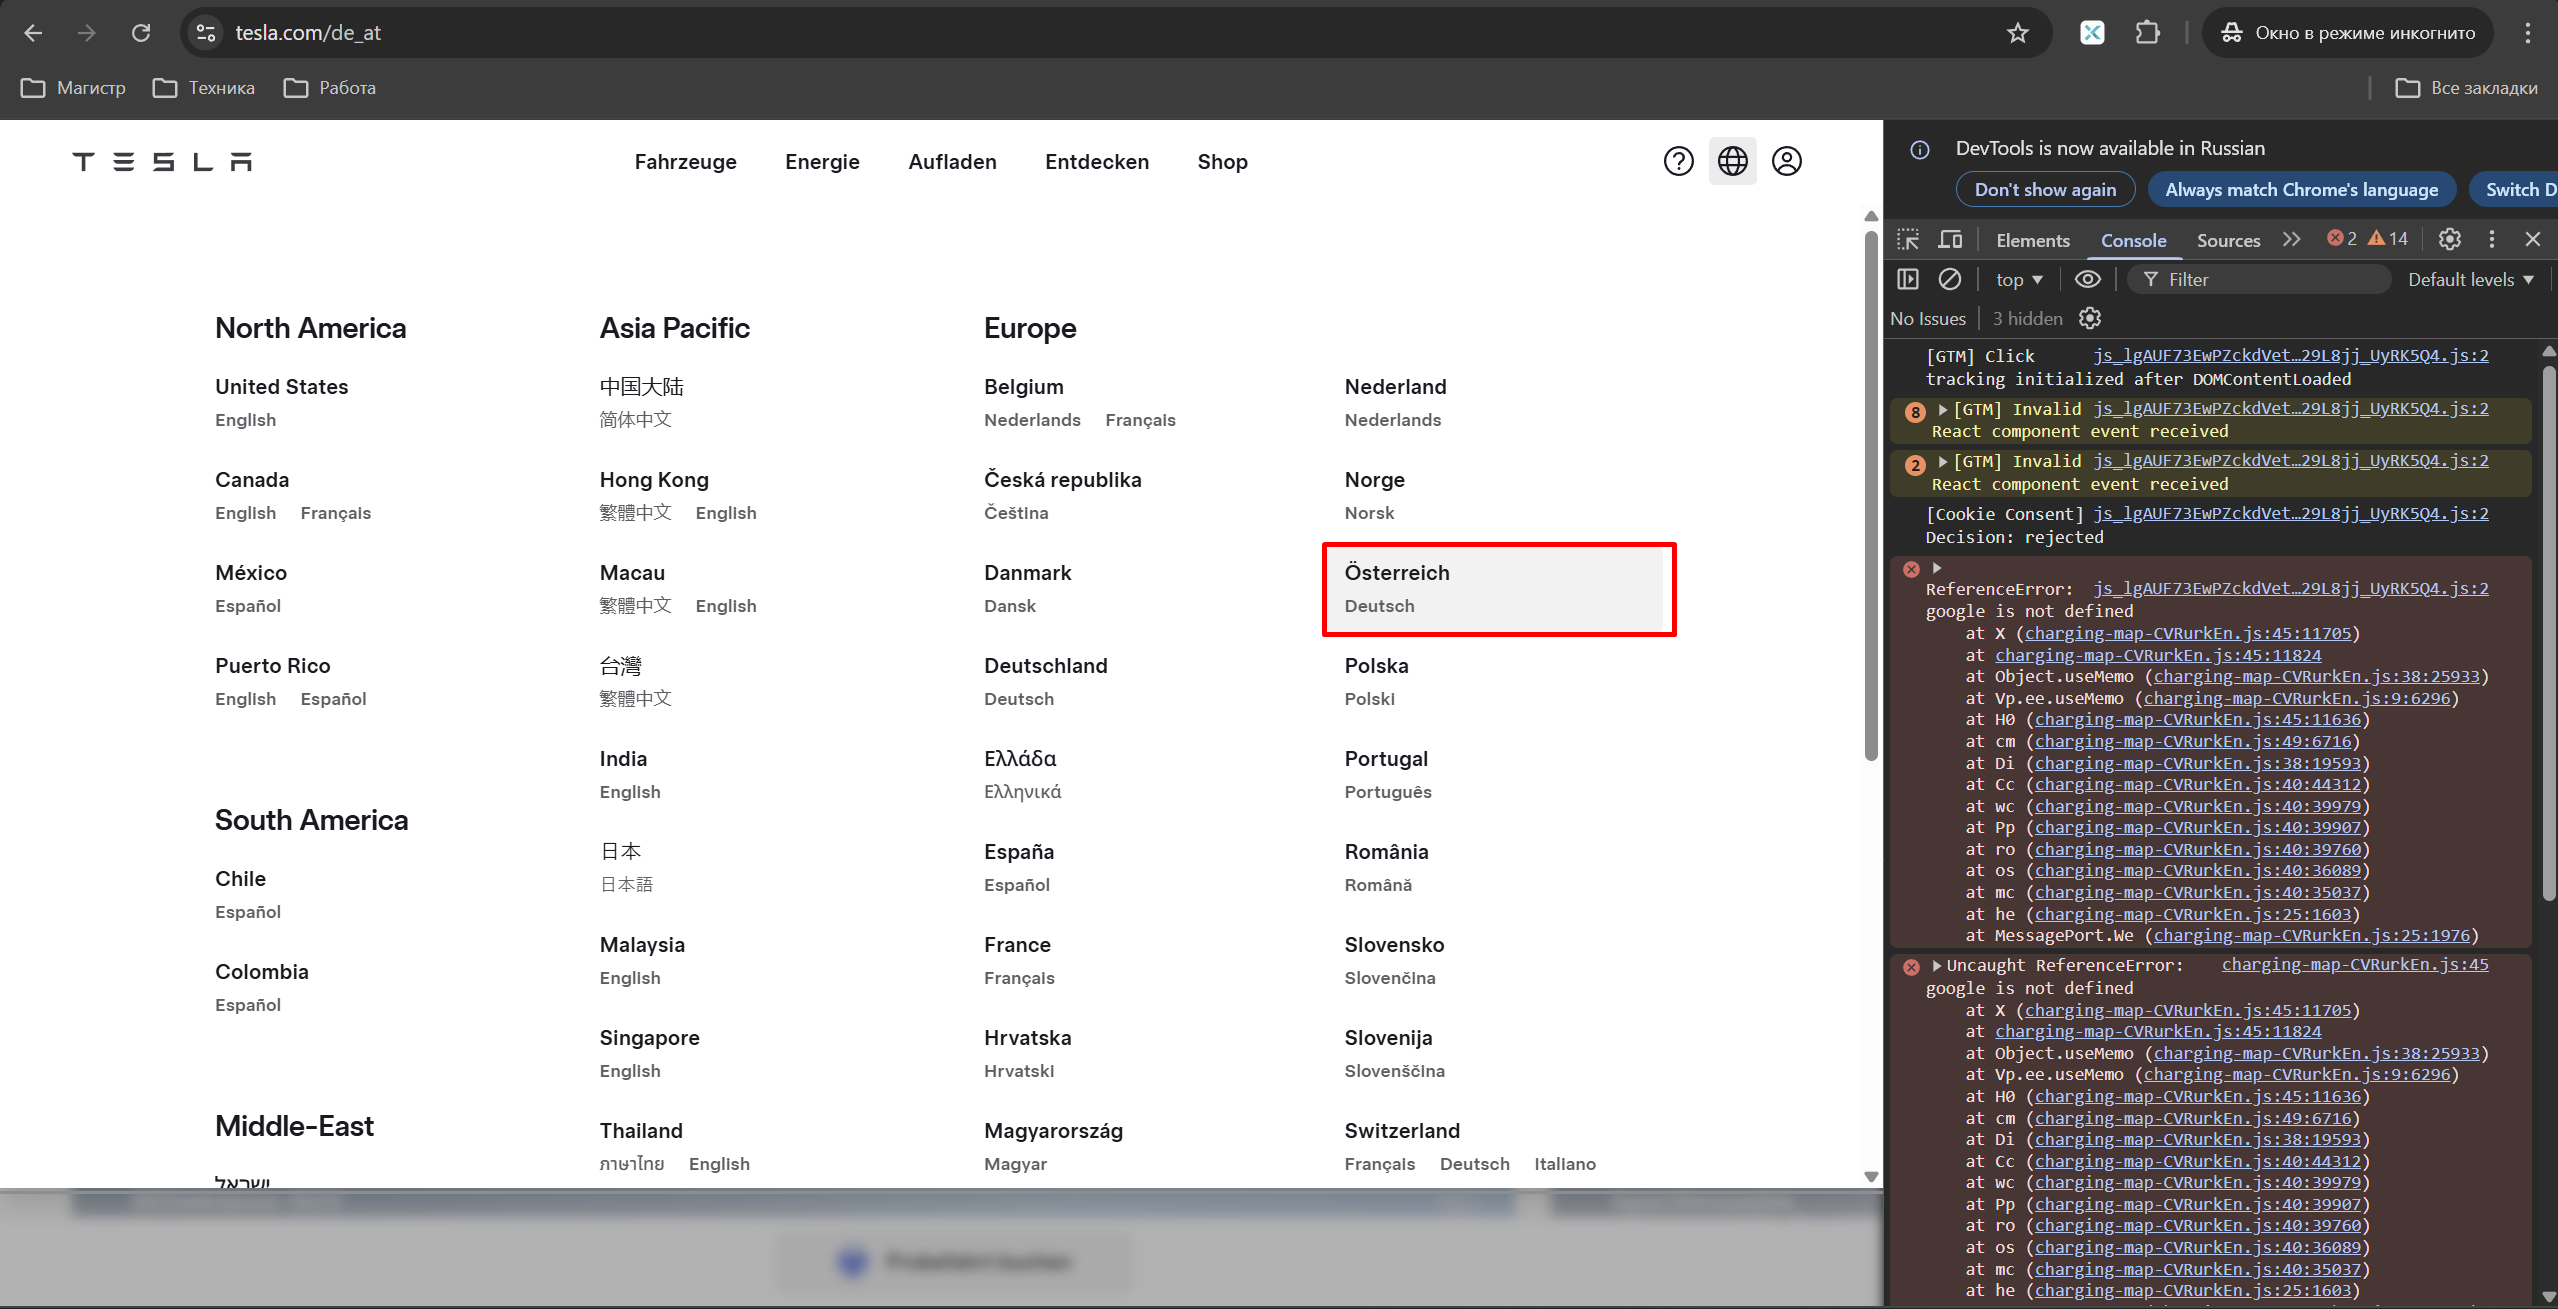The width and height of the screenshot is (2558, 1309).
Task: Expand more DevTools tabs chevron
Action: (2291, 240)
